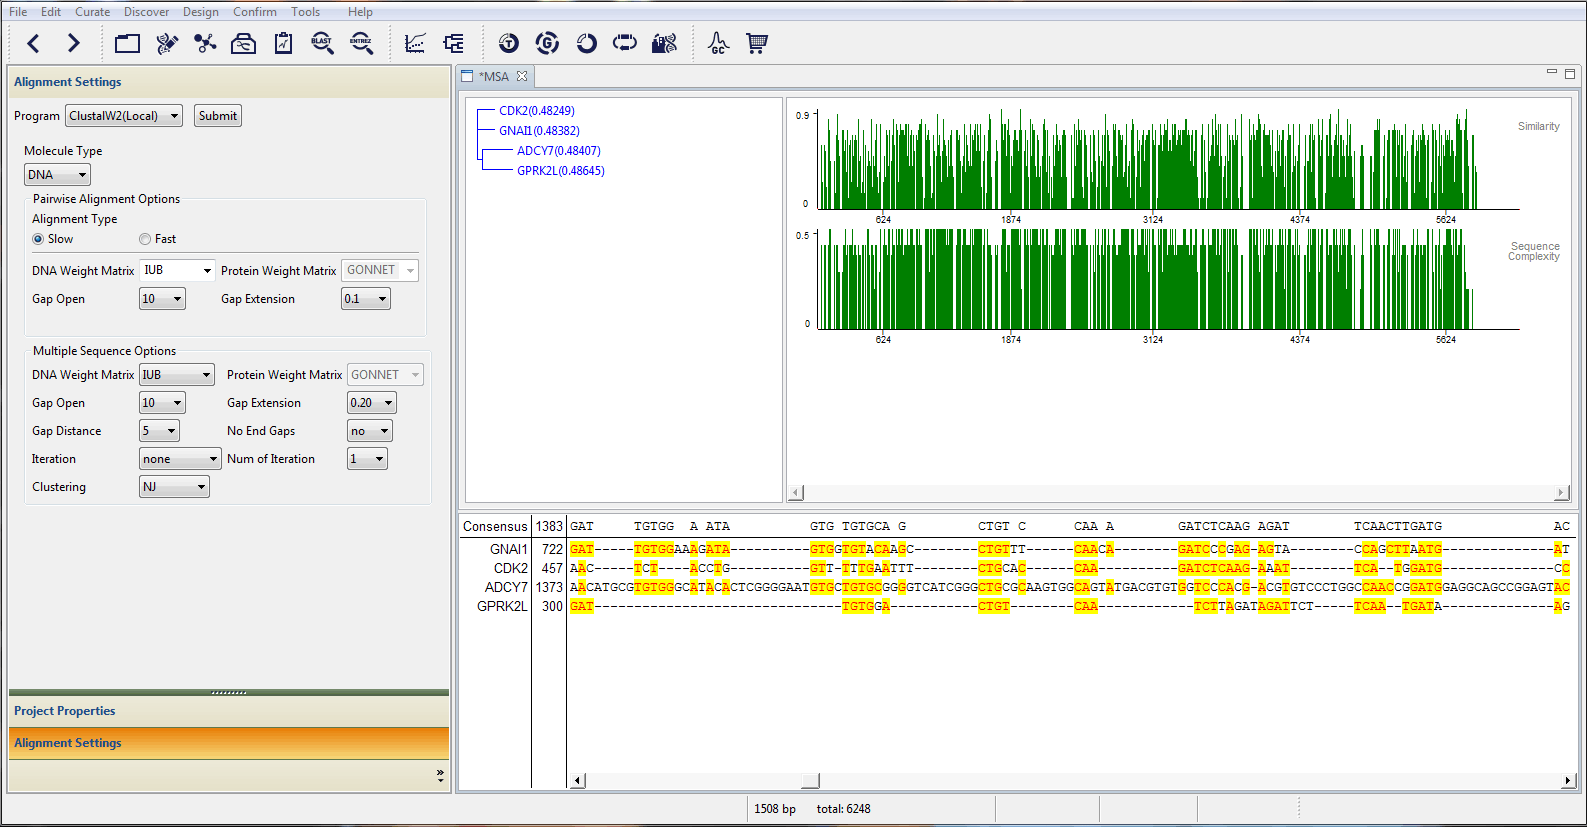This screenshot has height=827, width=1587.
Task: Open the Clustering NJ dropdown
Action: [174, 487]
